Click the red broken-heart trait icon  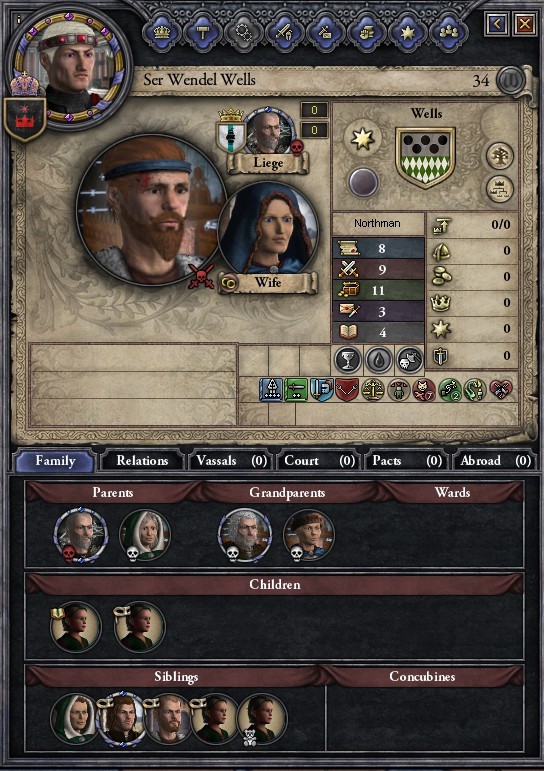pyautogui.click(x=501, y=389)
